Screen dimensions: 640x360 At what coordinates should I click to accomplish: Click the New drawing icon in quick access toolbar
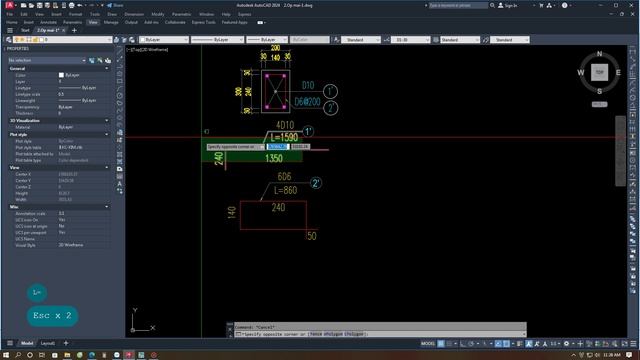24,5
